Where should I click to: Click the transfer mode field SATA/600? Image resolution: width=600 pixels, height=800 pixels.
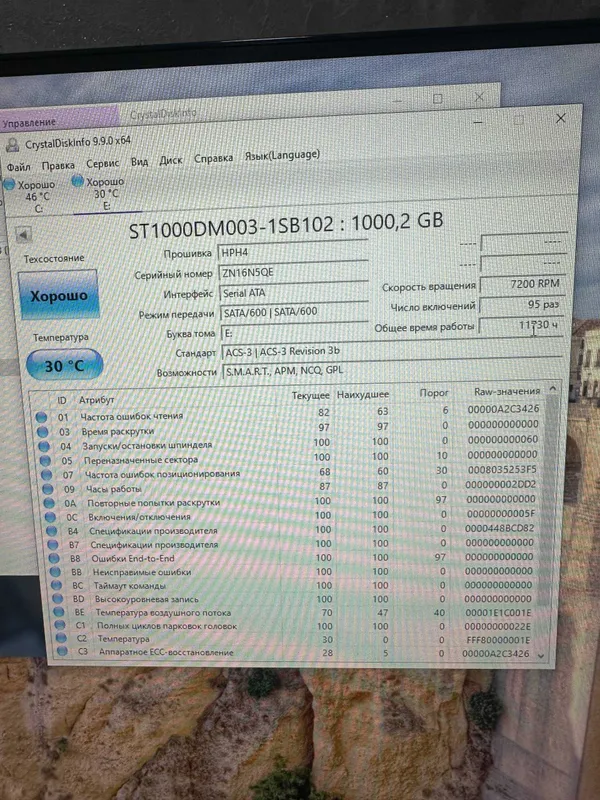[294, 312]
